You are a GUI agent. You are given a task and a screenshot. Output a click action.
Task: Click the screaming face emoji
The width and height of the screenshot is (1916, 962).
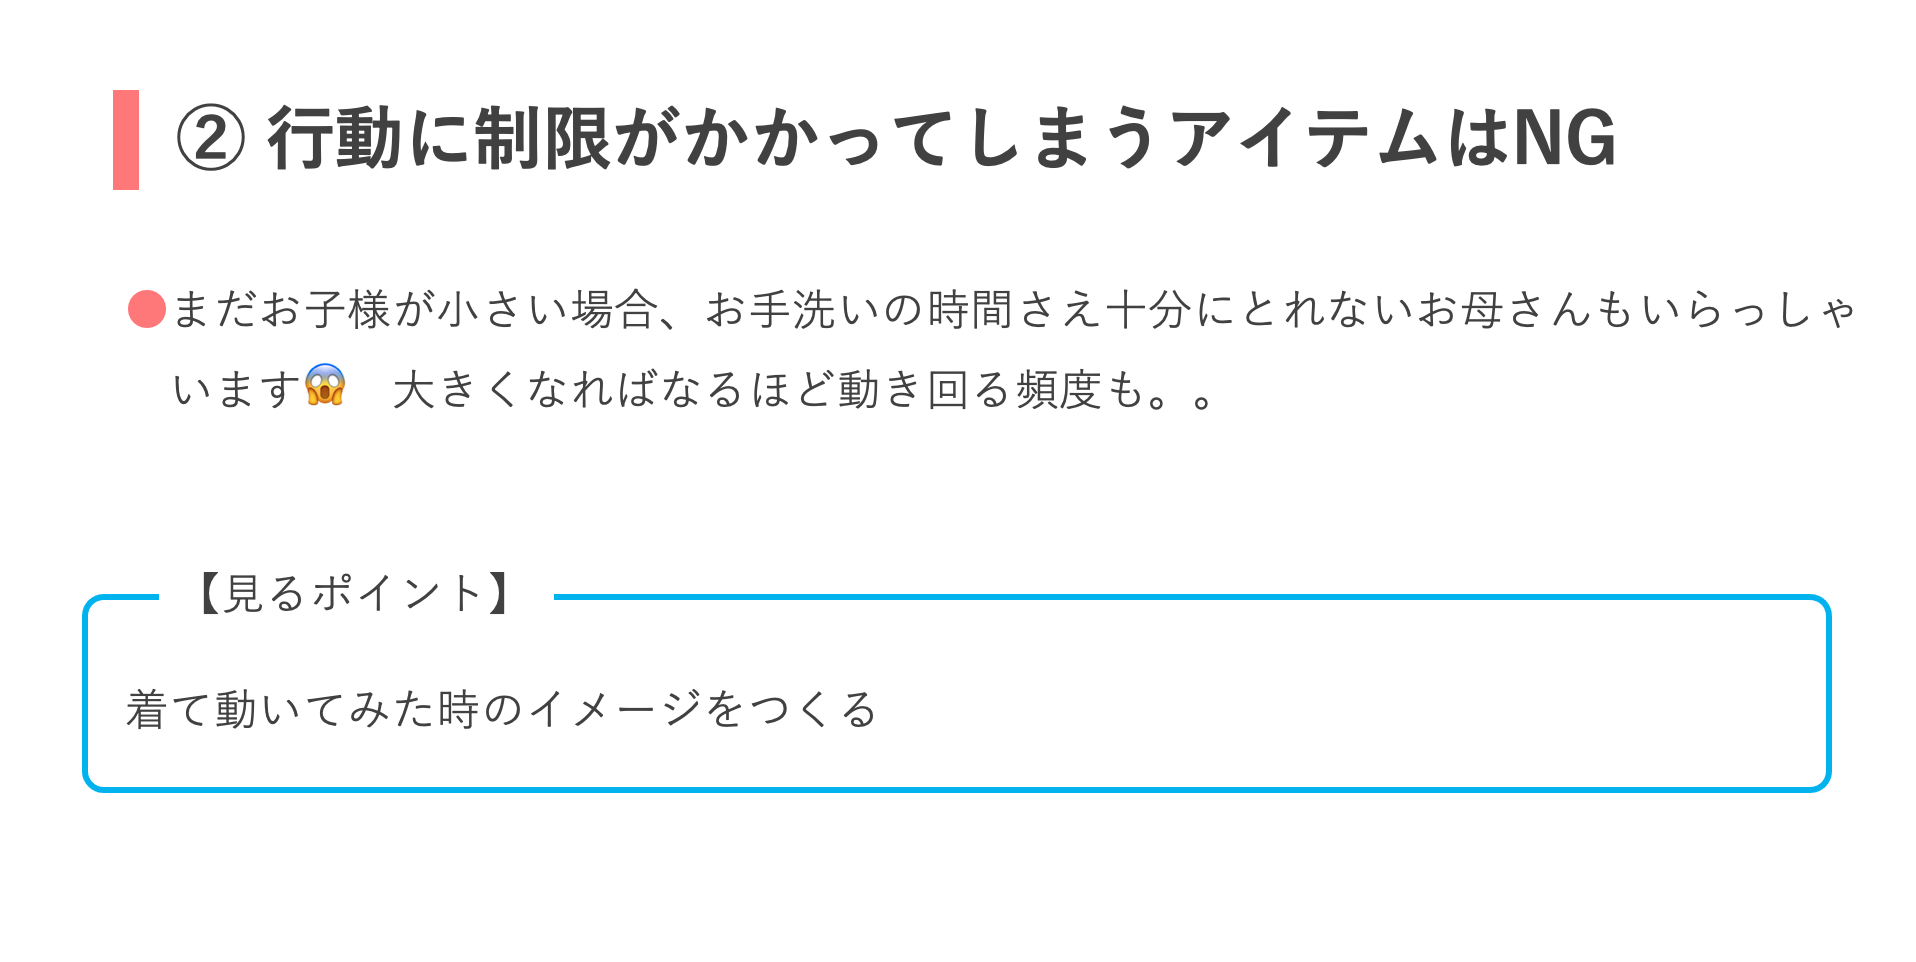[325, 386]
